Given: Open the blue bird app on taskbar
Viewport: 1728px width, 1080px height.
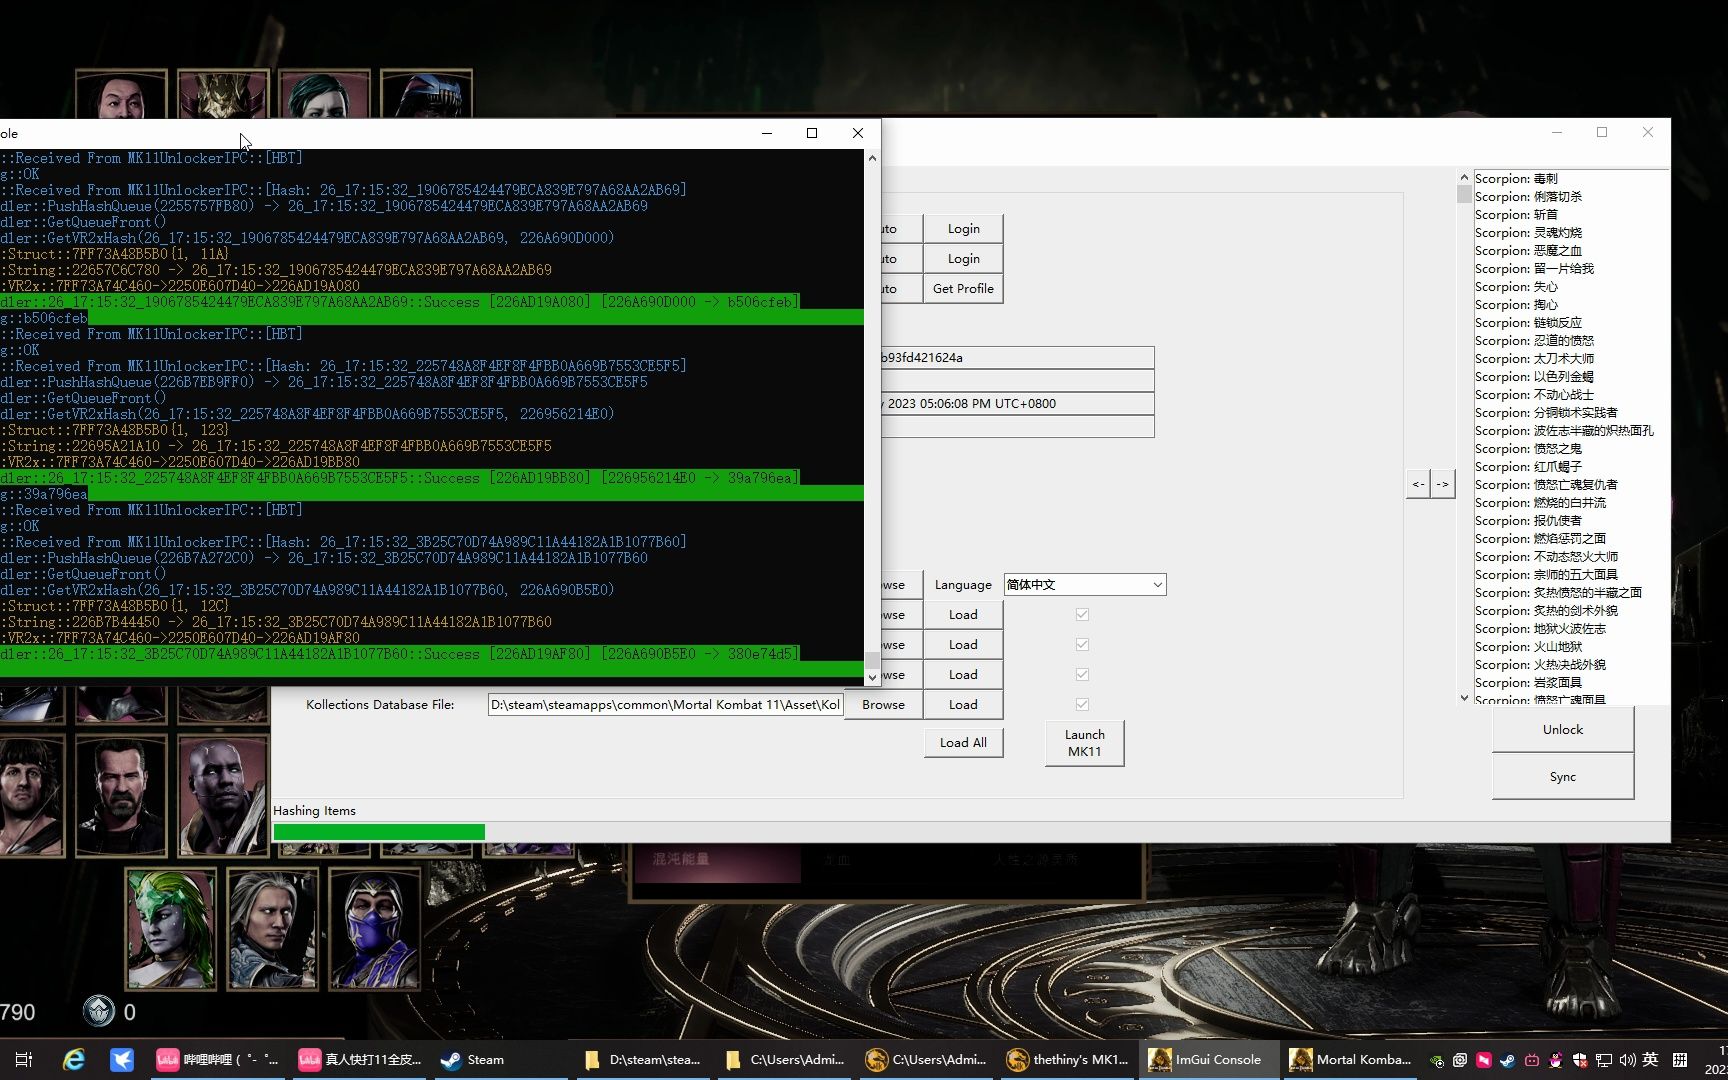Looking at the screenshot, I should point(122,1060).
